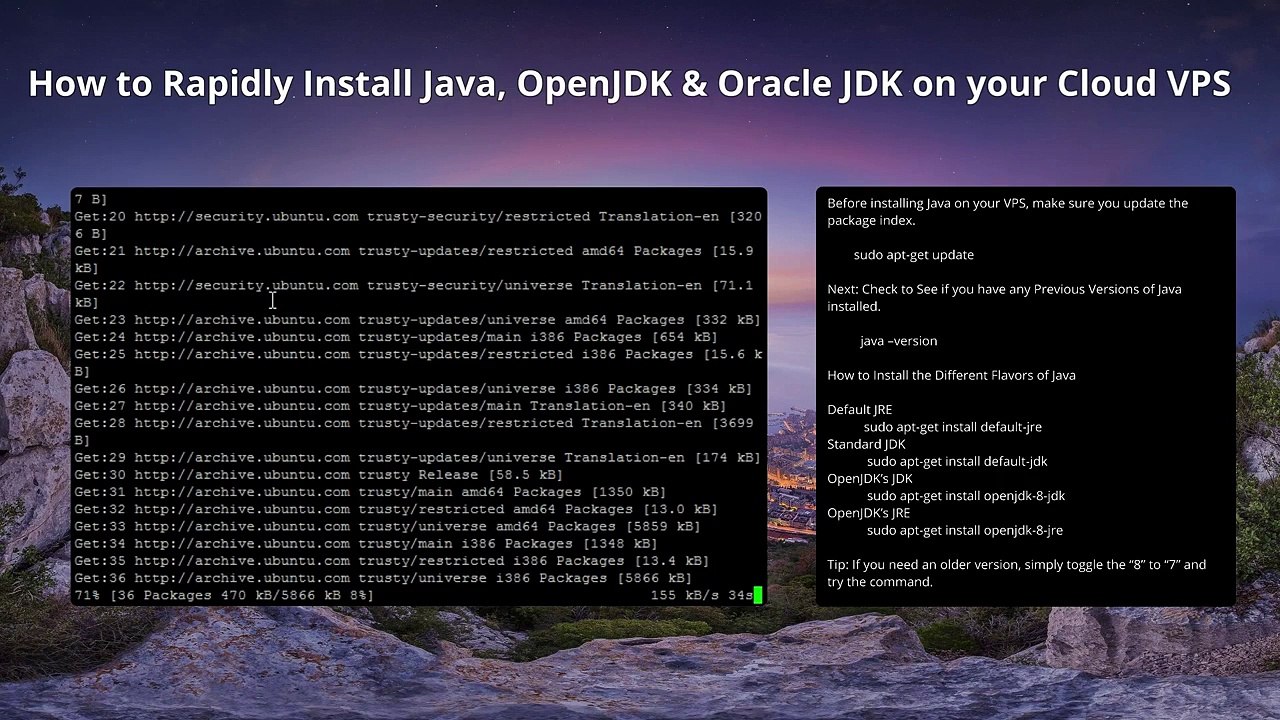Click 'How to Install the Different Flavors of Java'
This screenshot has height=720, width=1280.
click(x=951, y=375)
